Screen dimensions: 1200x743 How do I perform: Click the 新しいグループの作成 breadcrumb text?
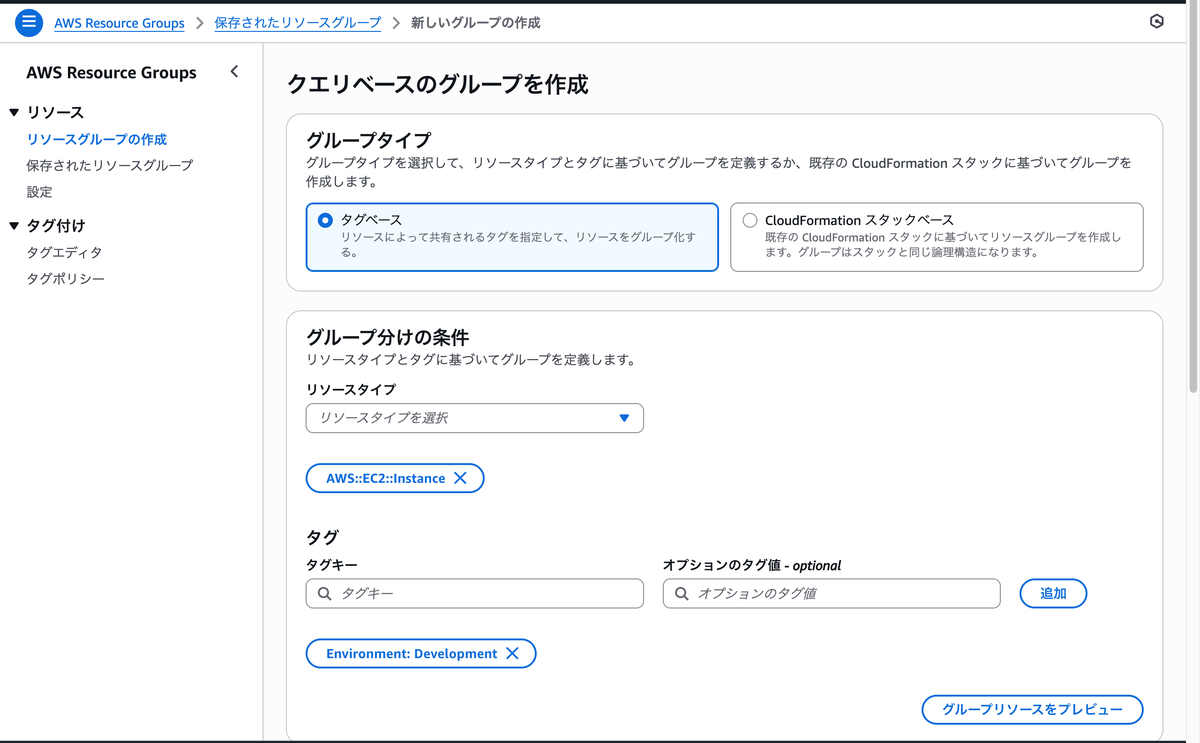(476, 23)
